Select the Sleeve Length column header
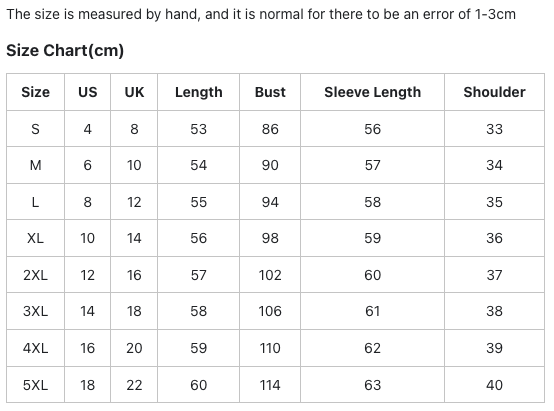 [x=372, y=92]
